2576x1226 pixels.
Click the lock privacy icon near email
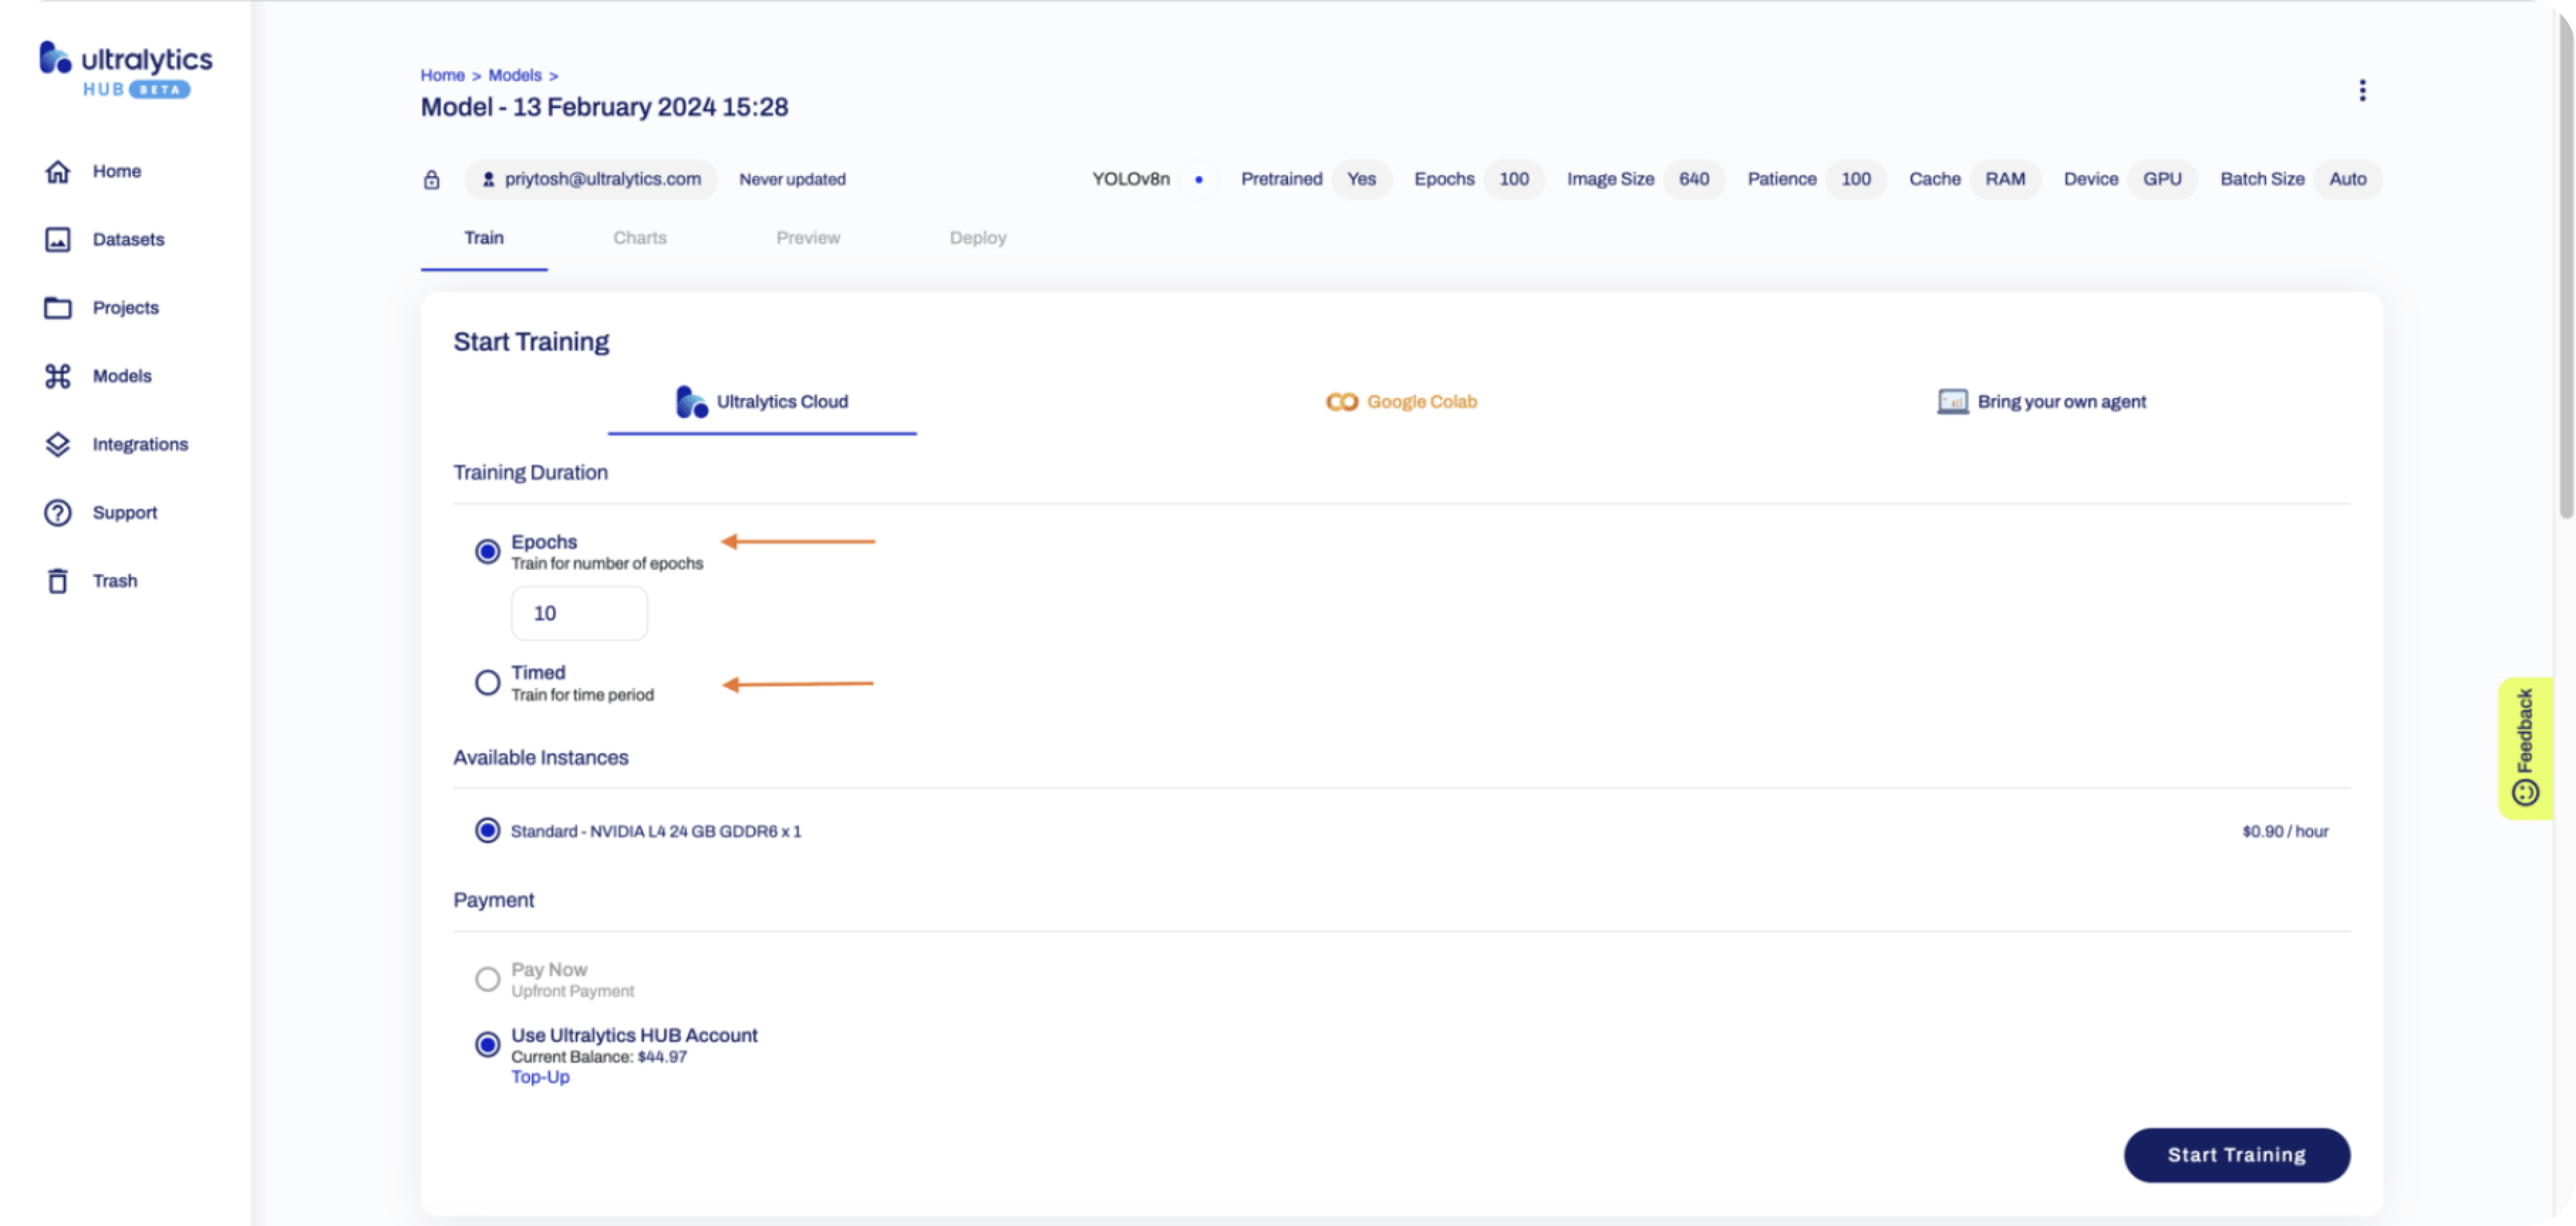(432, 180)
